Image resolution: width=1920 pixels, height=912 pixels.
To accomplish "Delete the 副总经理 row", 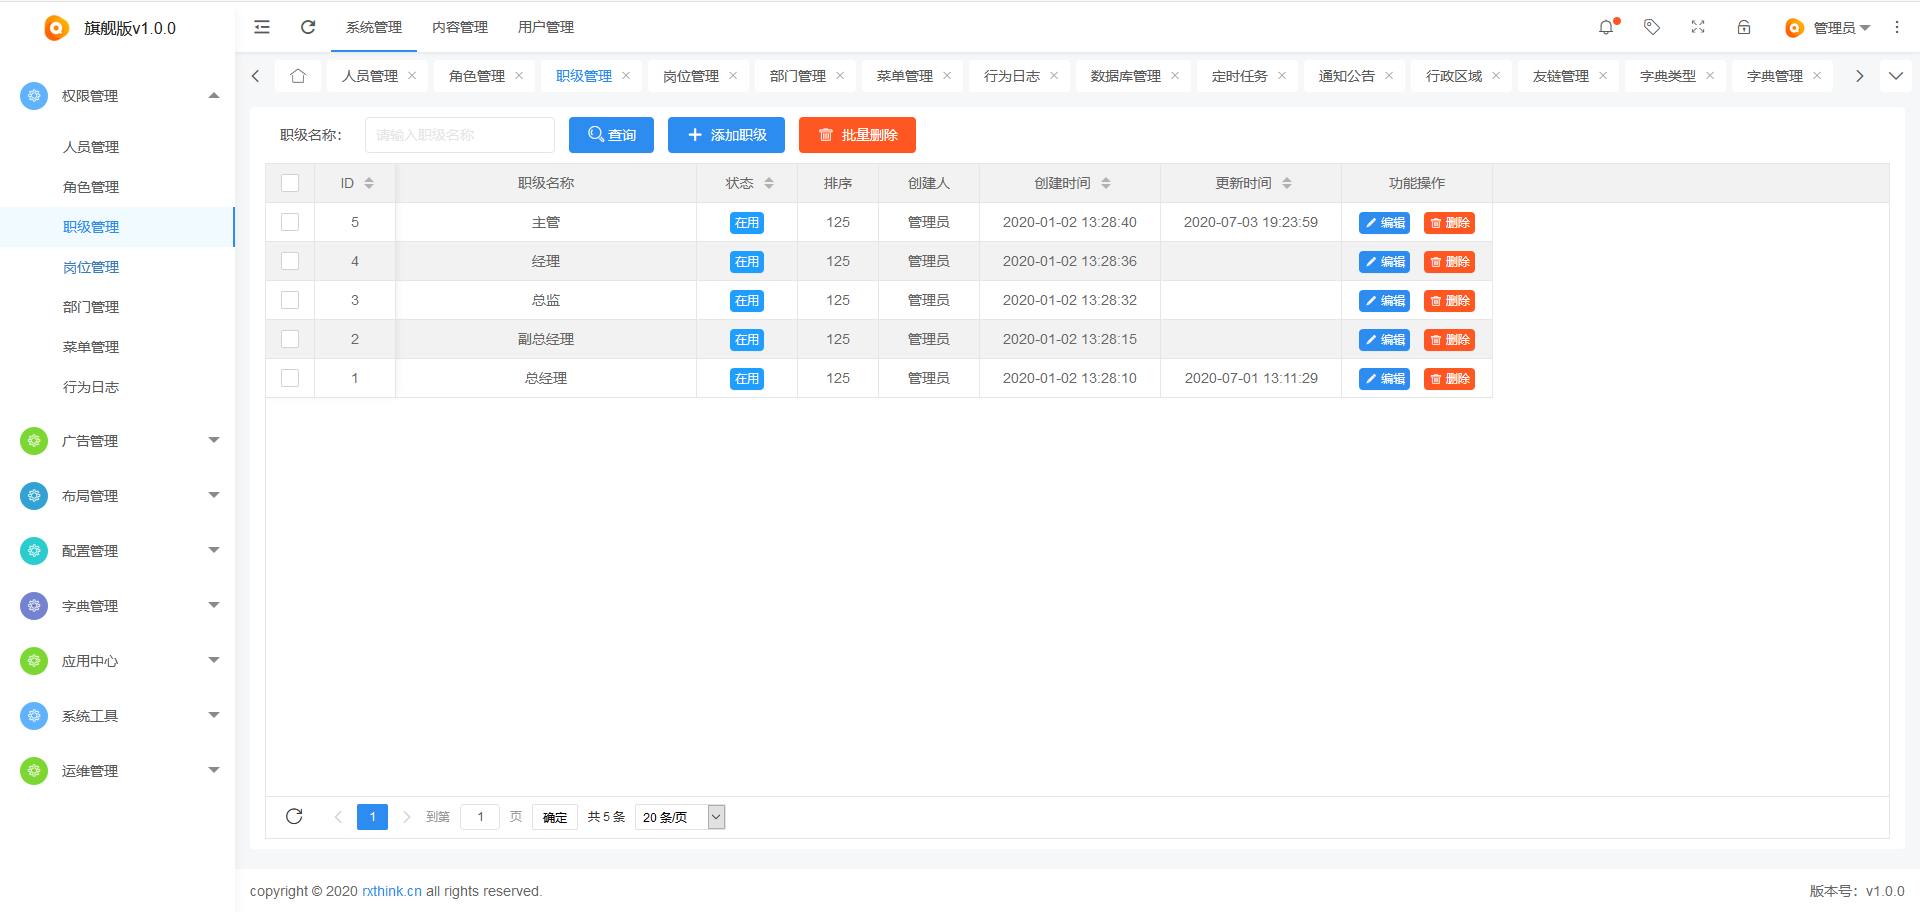I will [1449, 340].
